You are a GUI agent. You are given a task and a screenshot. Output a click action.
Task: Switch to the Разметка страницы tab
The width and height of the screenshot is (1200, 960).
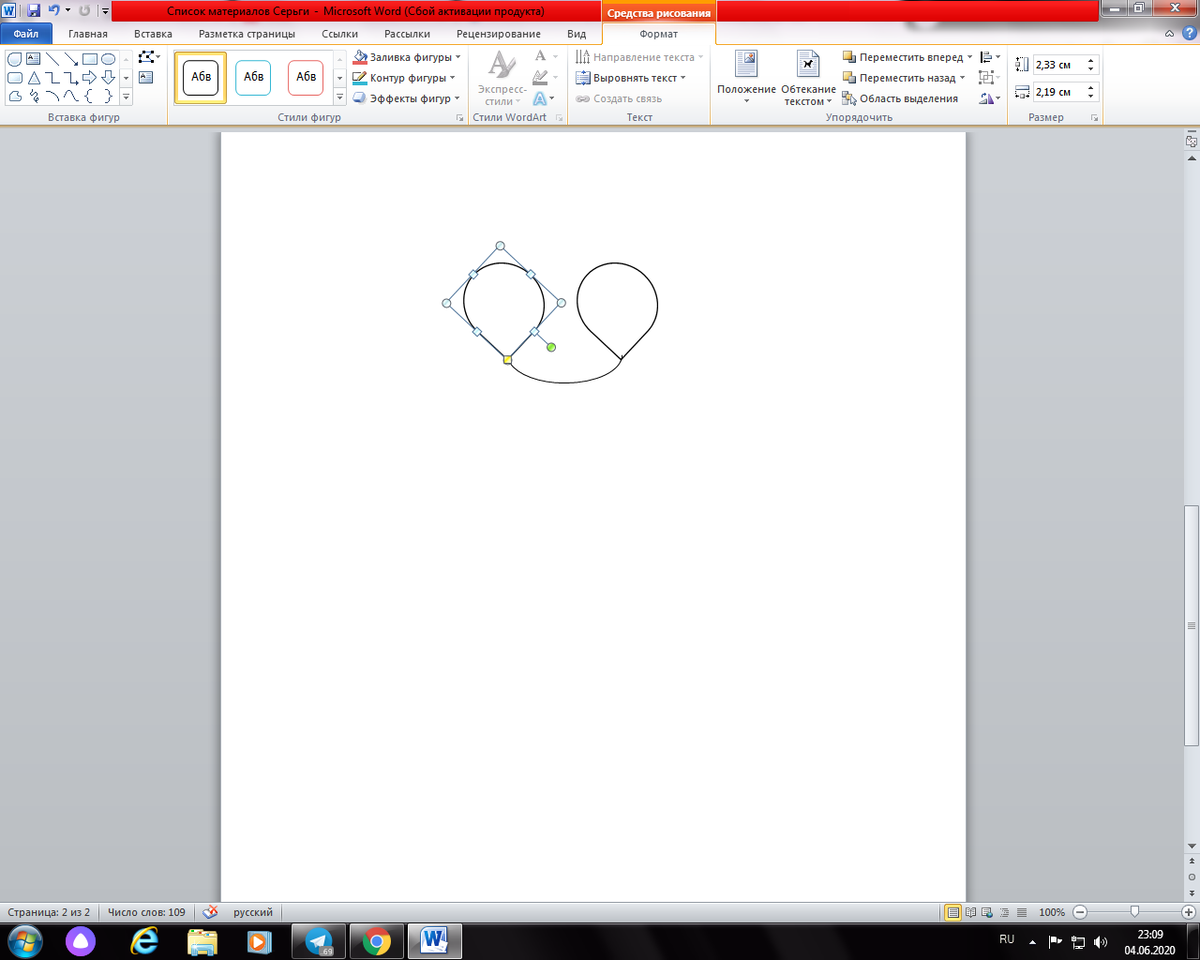coord(247,33)
